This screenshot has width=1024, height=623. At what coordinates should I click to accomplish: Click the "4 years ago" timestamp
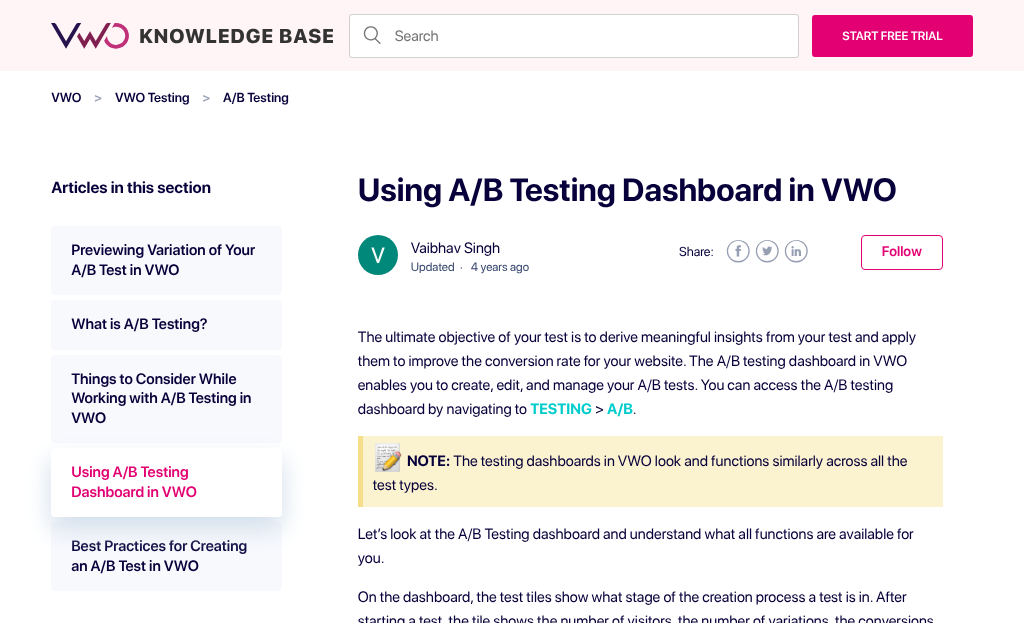[x=500, y=267]
